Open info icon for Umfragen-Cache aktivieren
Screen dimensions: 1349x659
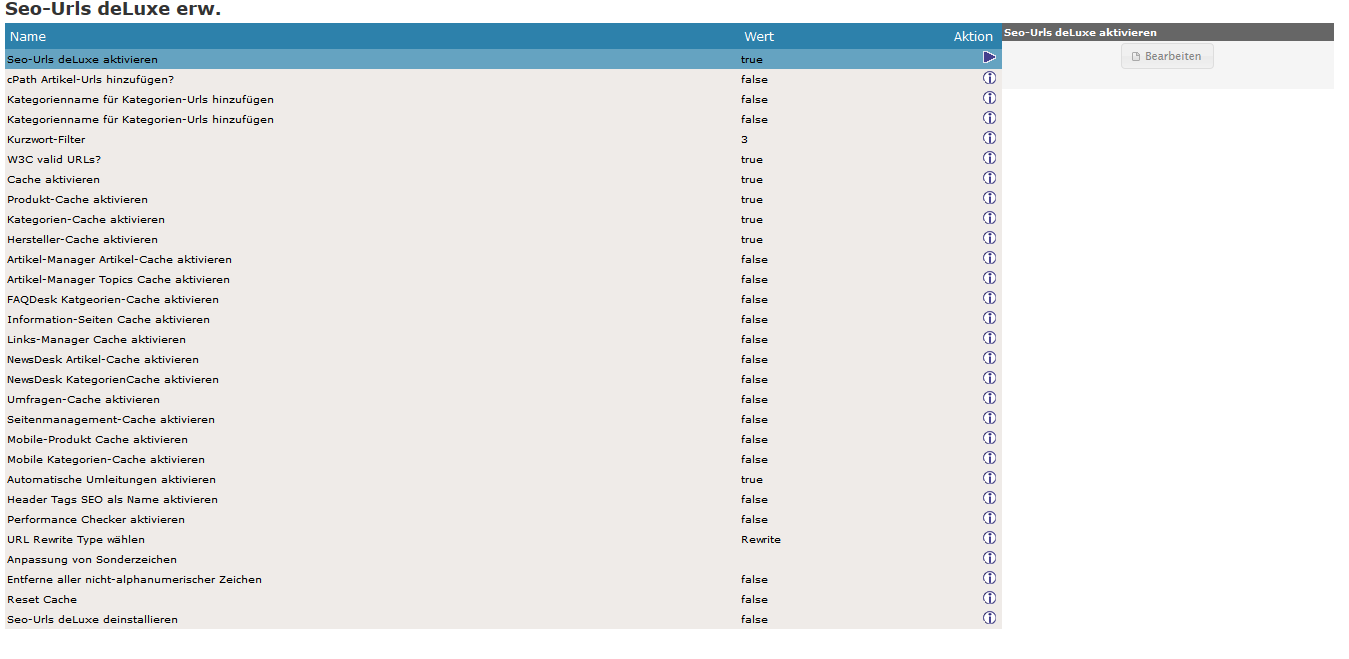pyautogui.click(x=989, y=398)
